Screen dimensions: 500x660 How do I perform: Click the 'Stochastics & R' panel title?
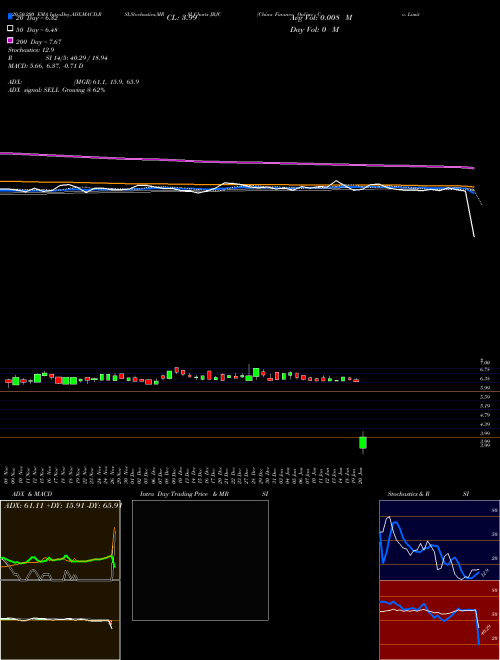pyautogui.click(x=408, y=494)
